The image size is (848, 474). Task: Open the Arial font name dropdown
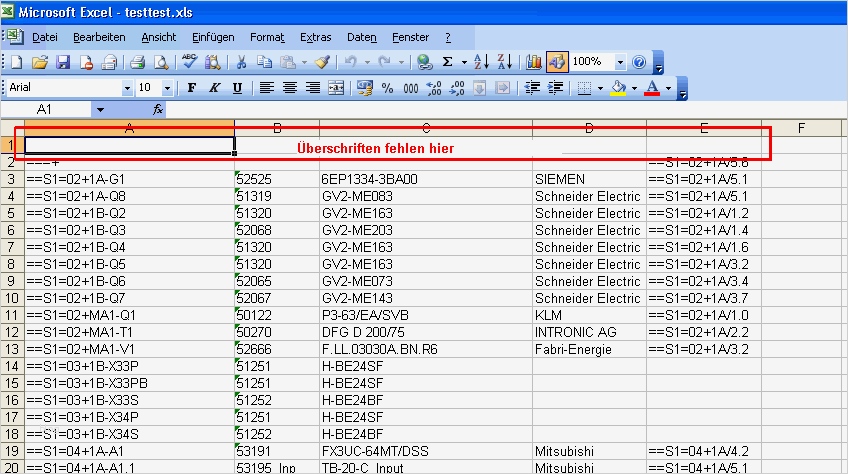[x=127, y=88]
